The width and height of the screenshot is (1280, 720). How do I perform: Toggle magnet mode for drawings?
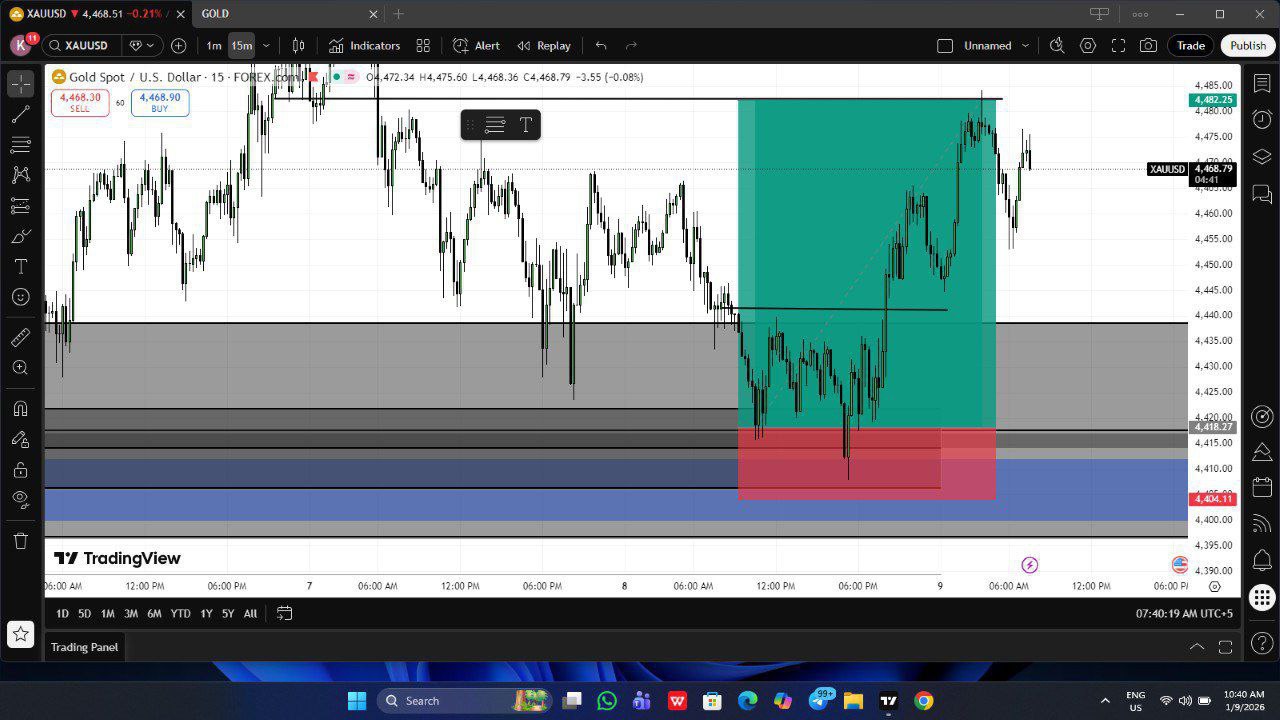pos(20,408)
